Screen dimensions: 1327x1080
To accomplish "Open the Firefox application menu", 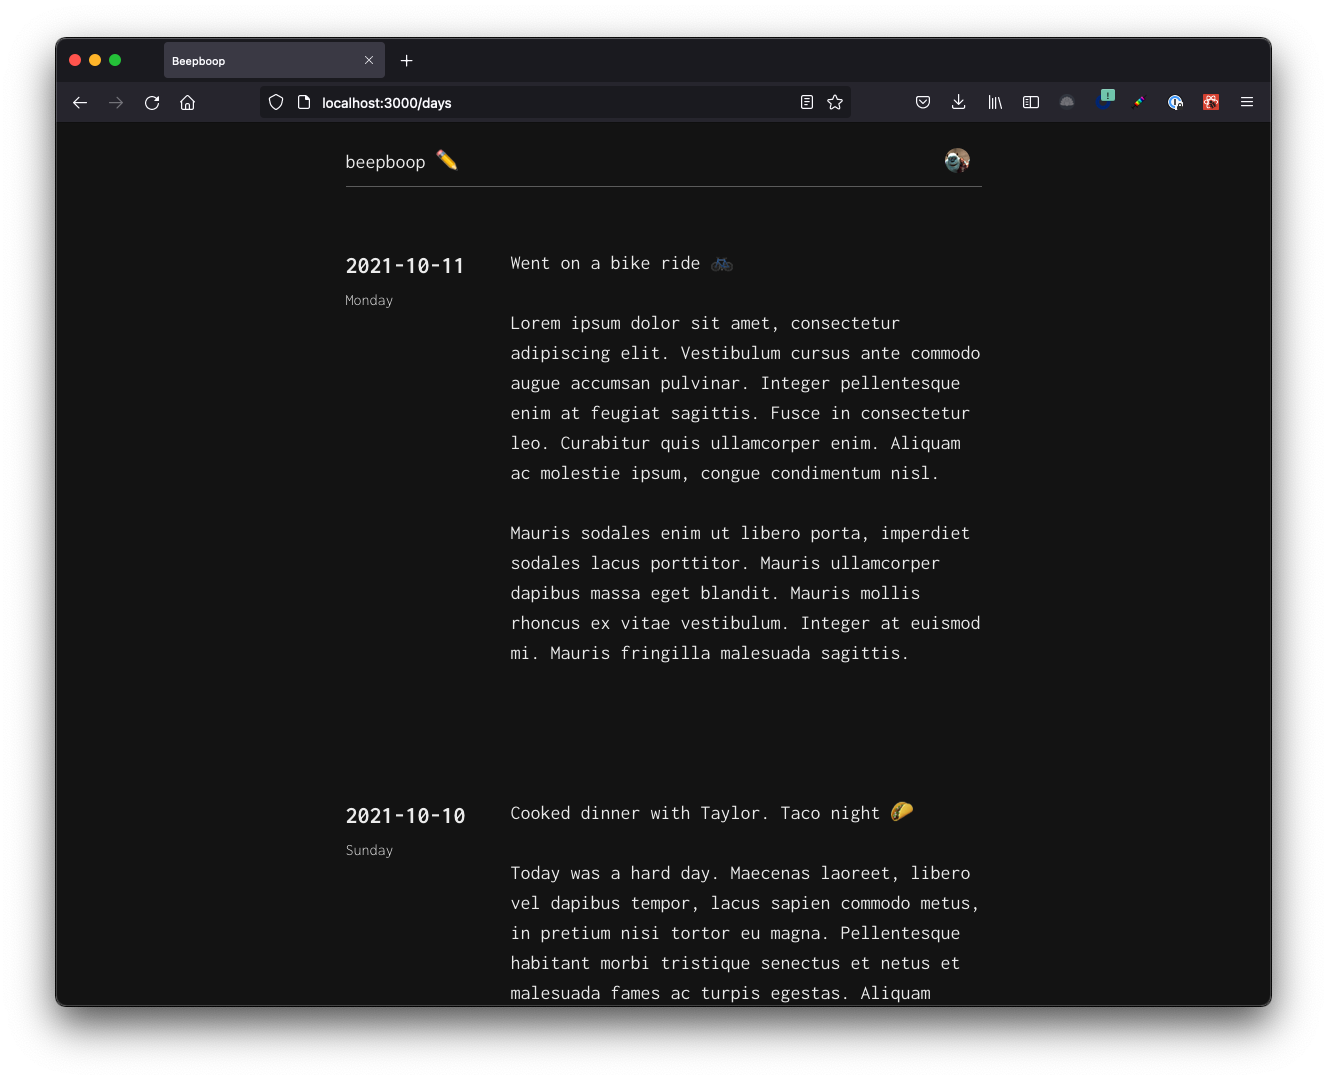I will [x=1247, y=102].
